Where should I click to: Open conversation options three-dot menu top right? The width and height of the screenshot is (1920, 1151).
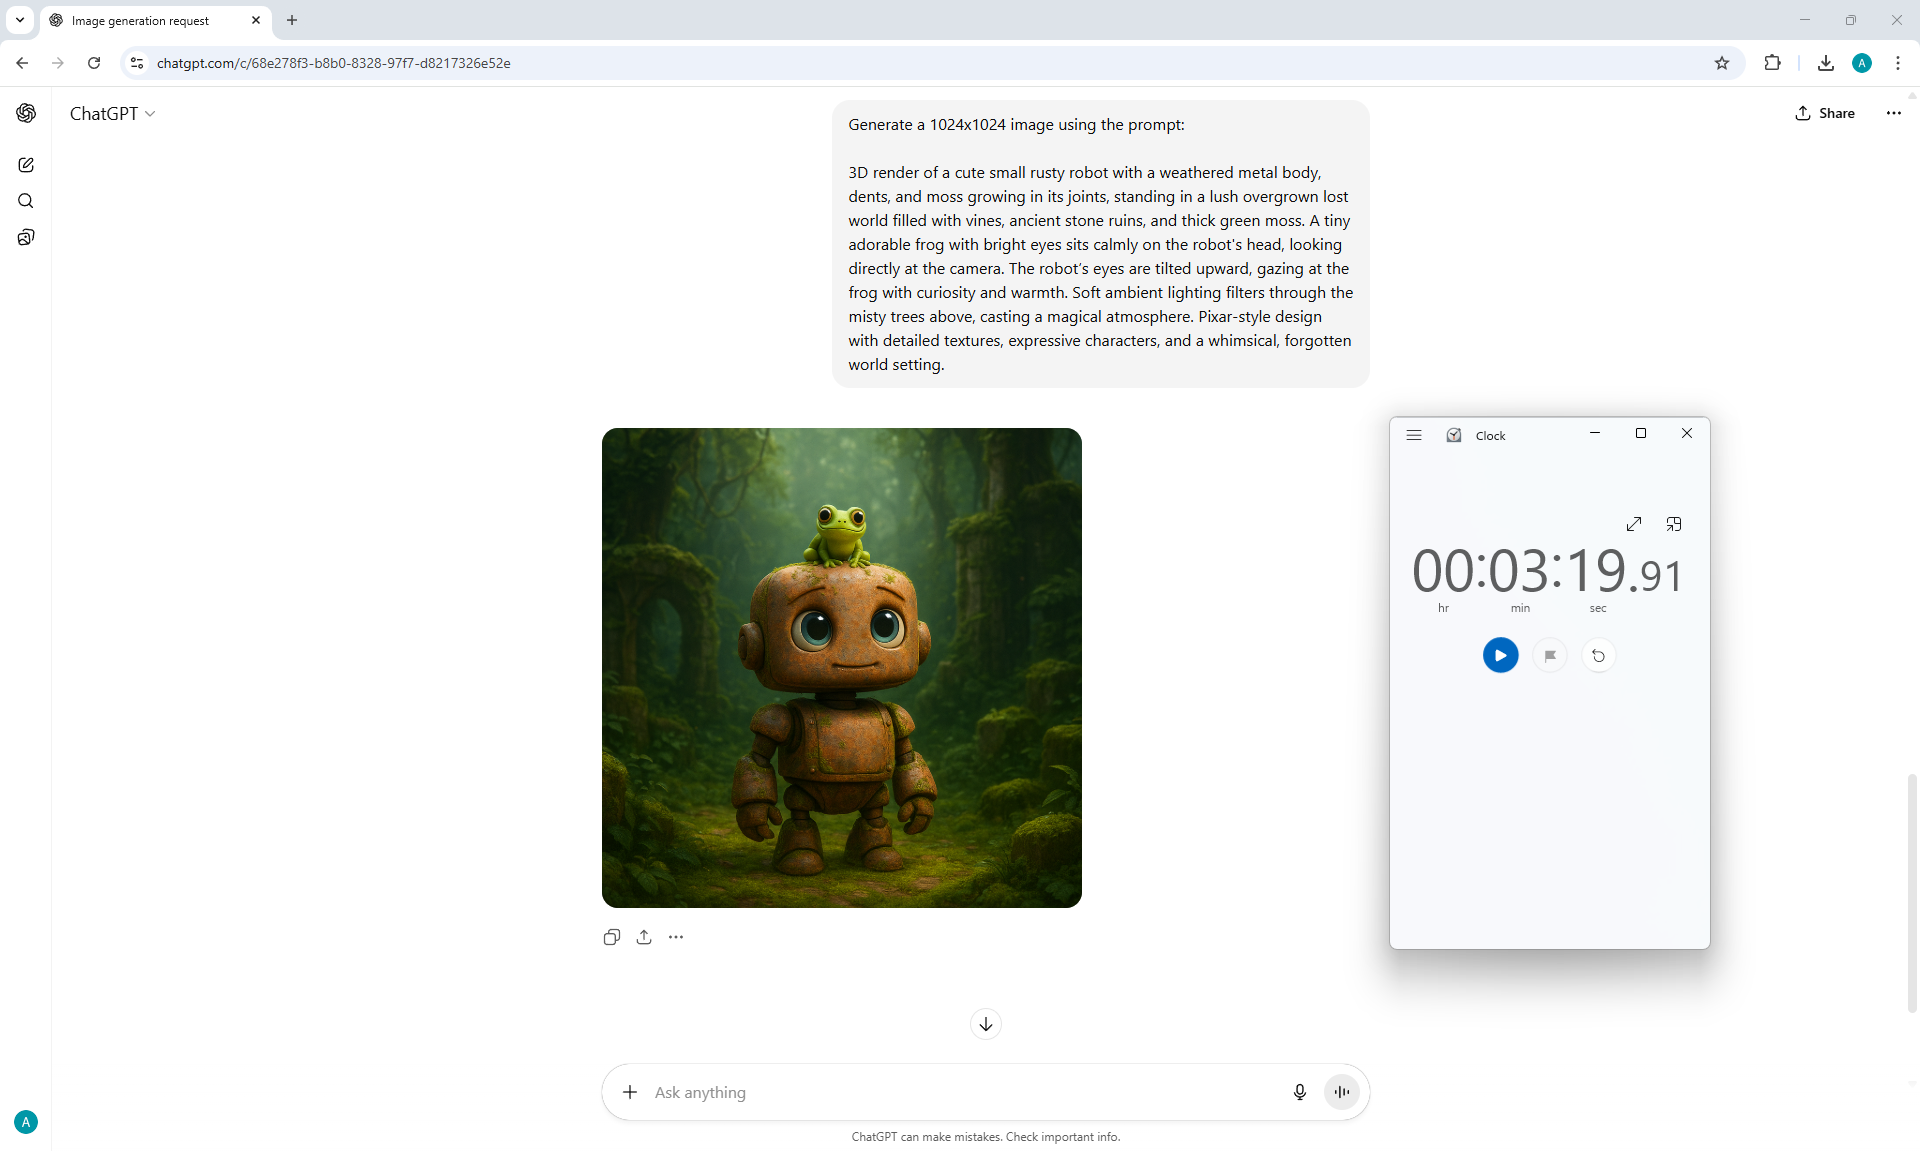click(x=1893, y=113)
